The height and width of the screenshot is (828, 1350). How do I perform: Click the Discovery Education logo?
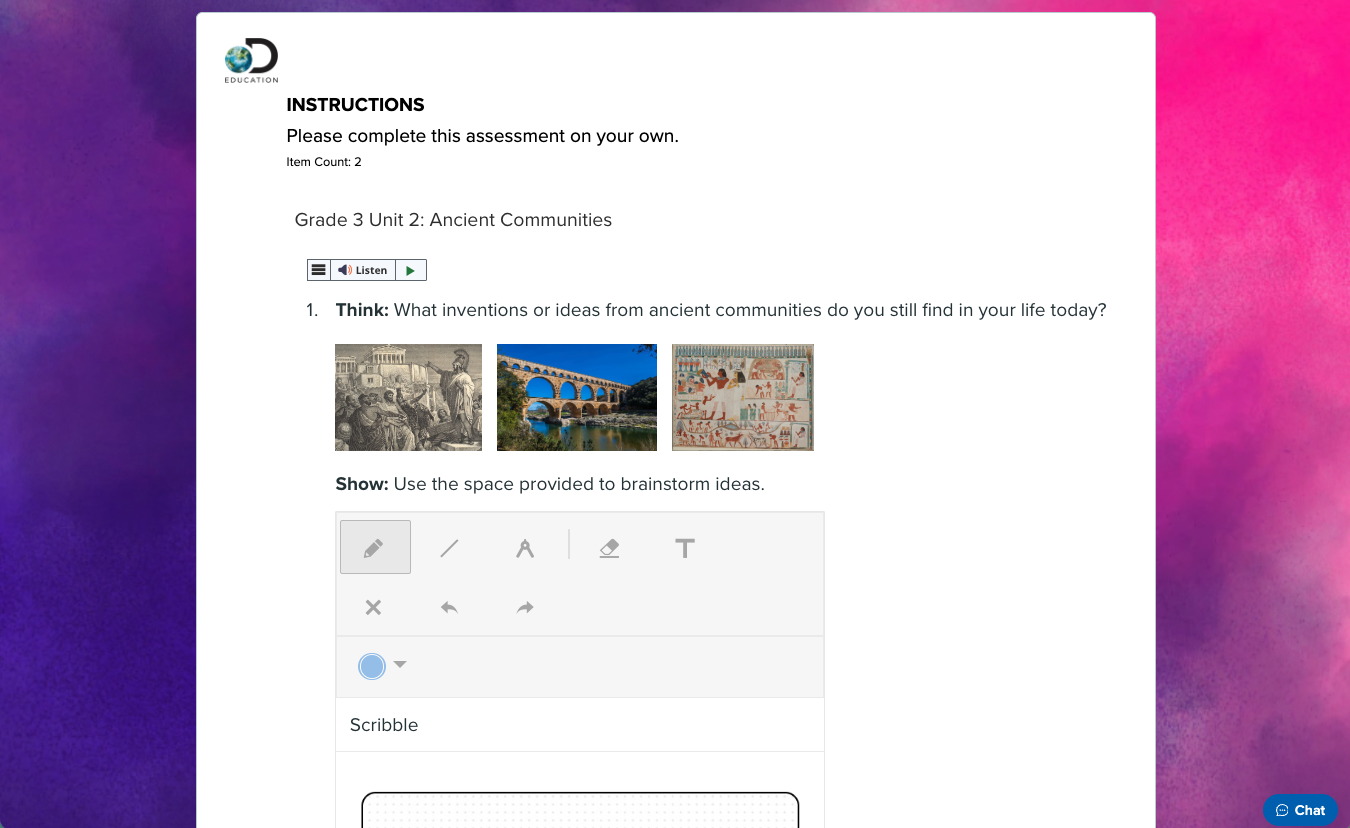[251, 61]
